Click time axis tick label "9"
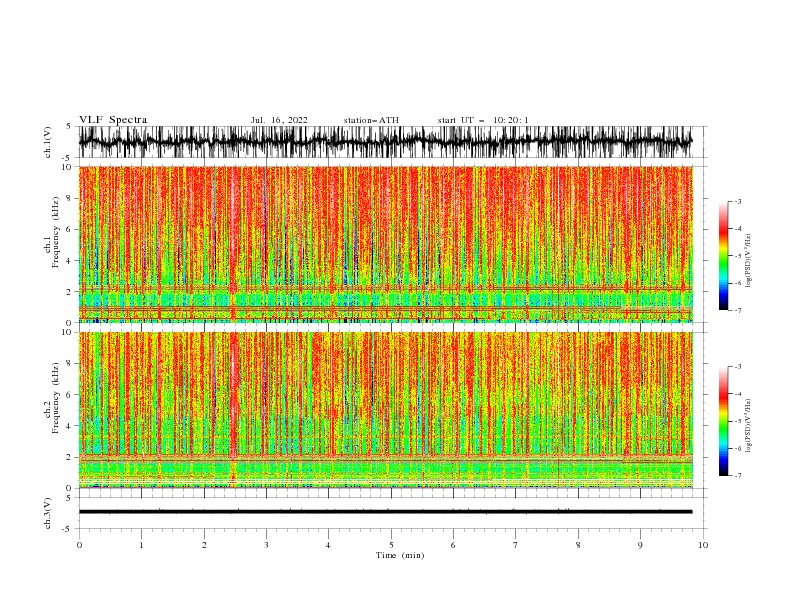The height and width of the screenshot is (612, 792). tap(640, 545)
